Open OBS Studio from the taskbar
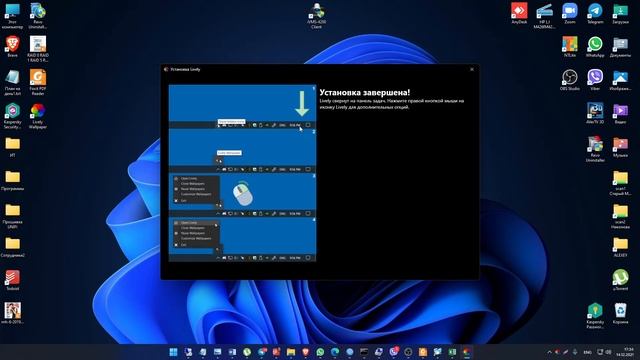640x360 pixels. [x=408, y=352]
